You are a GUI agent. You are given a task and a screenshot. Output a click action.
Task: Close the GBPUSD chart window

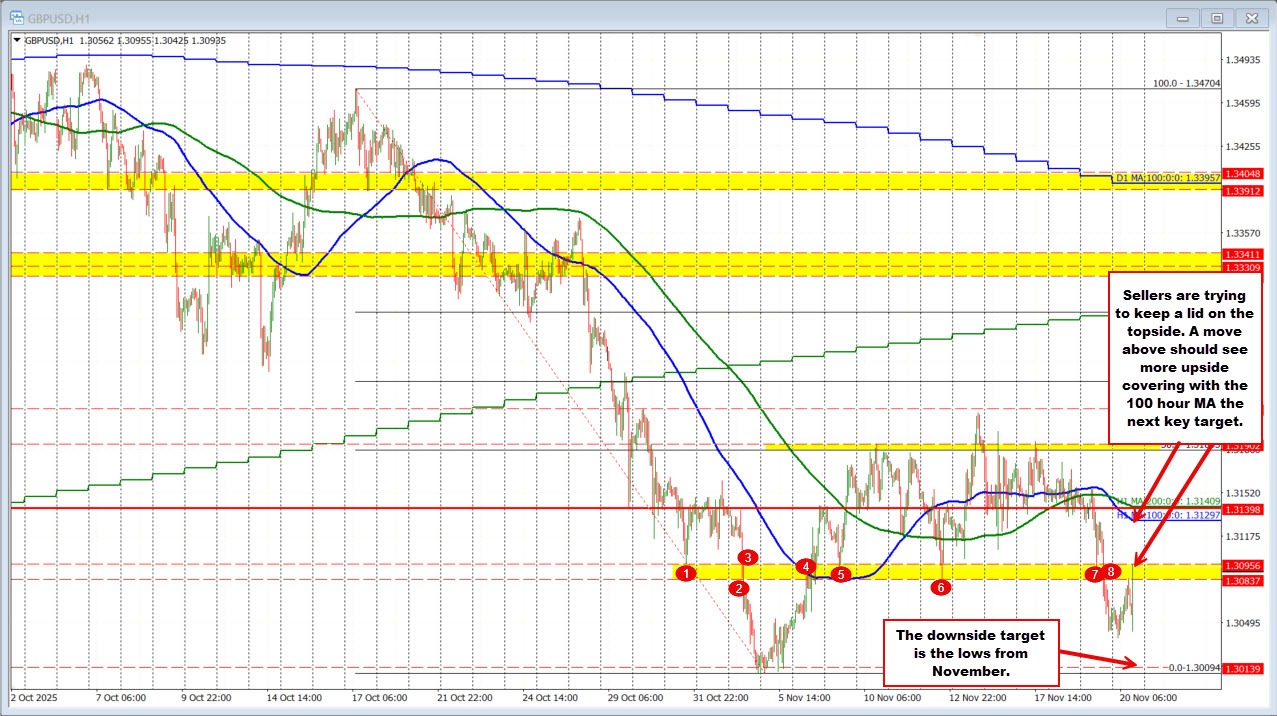click(1249, 17)
